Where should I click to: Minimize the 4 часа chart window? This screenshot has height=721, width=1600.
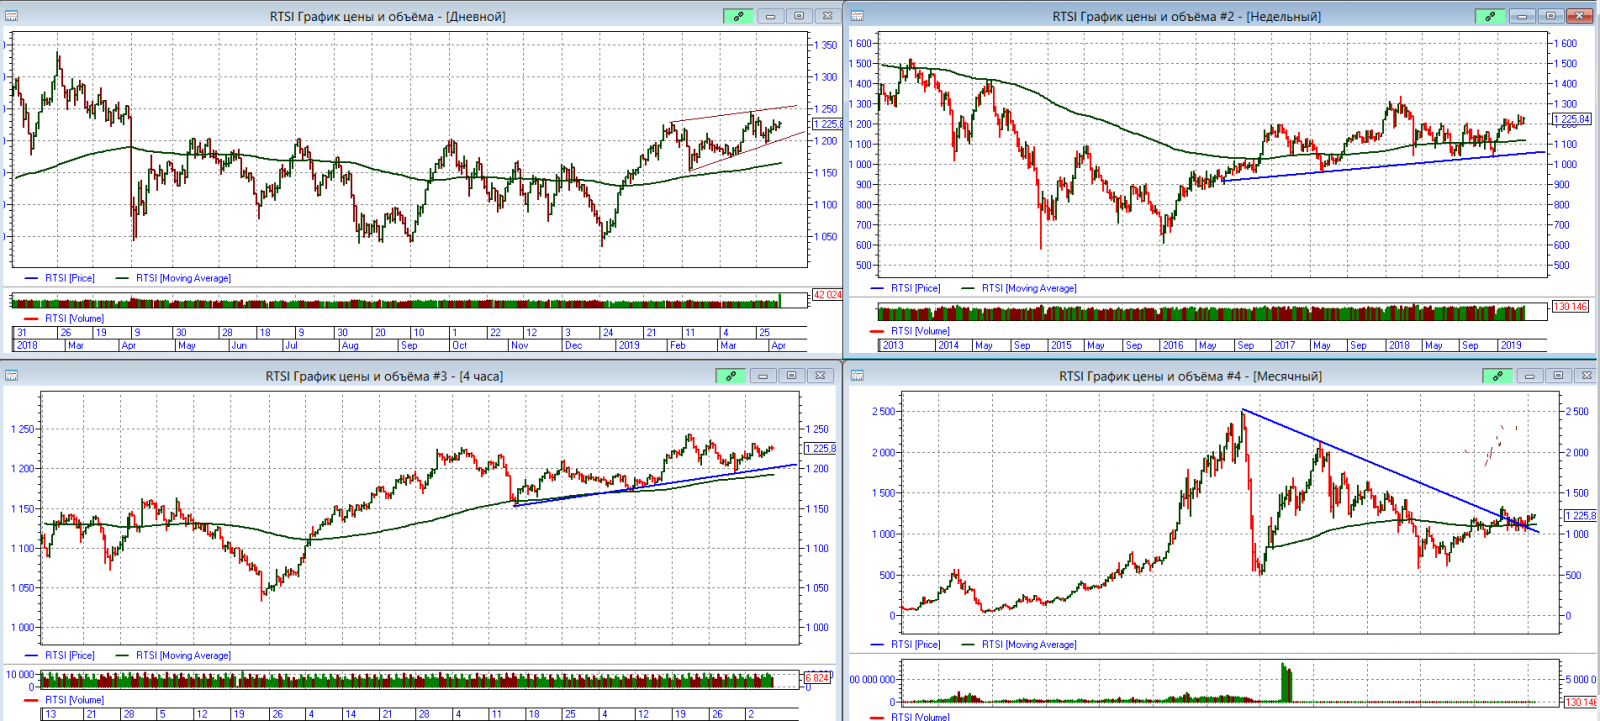pos(763,376)
